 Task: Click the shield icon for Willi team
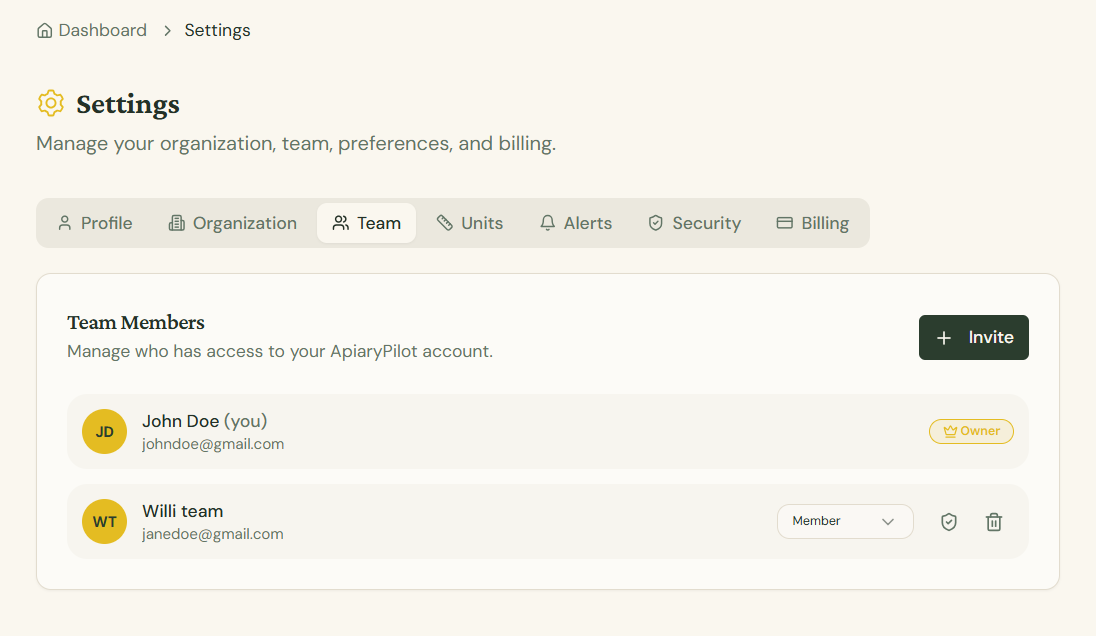(949, 522)
